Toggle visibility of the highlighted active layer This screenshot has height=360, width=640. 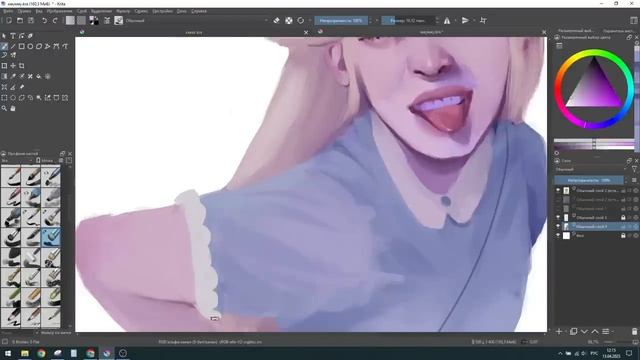[558, 227]
